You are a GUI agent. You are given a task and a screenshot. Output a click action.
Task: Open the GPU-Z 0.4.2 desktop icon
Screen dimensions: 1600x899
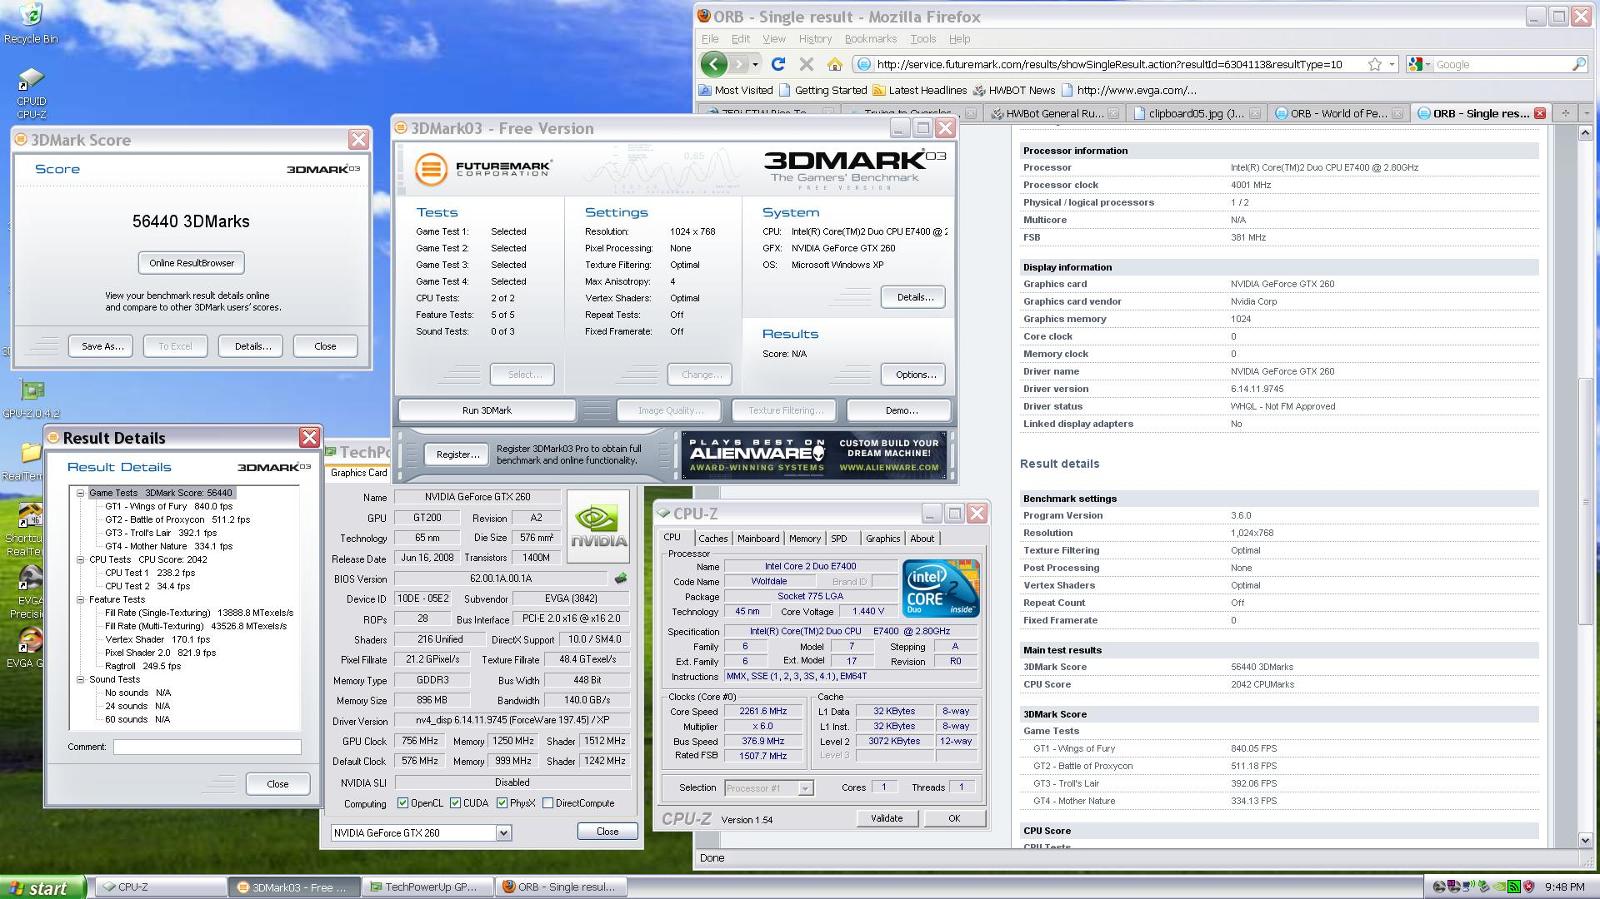31,399
